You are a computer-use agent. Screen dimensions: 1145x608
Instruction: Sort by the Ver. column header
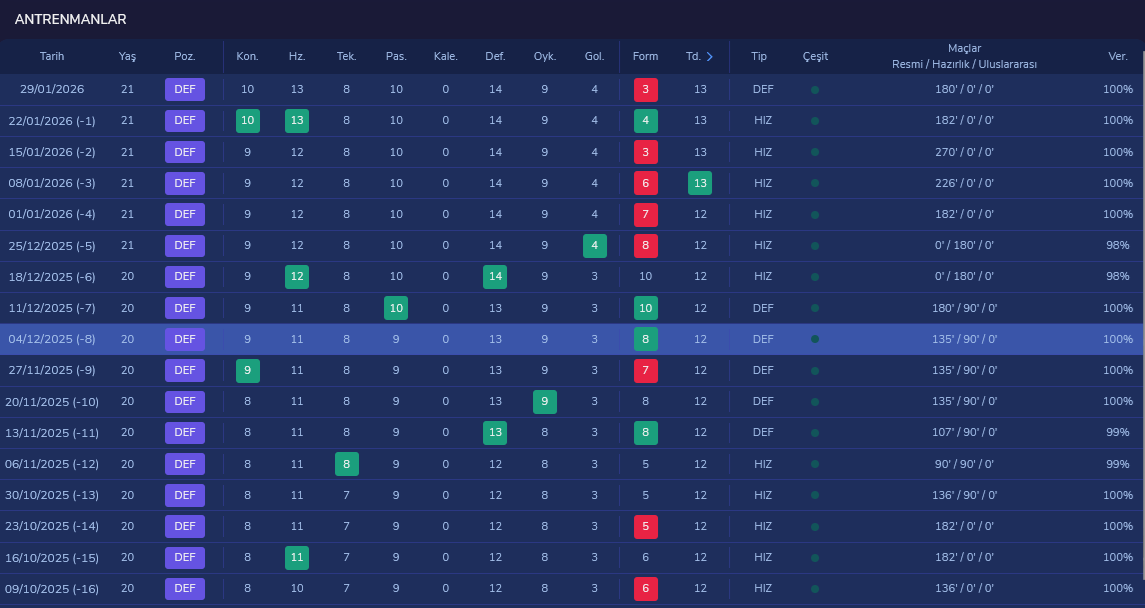(1118, 56)
